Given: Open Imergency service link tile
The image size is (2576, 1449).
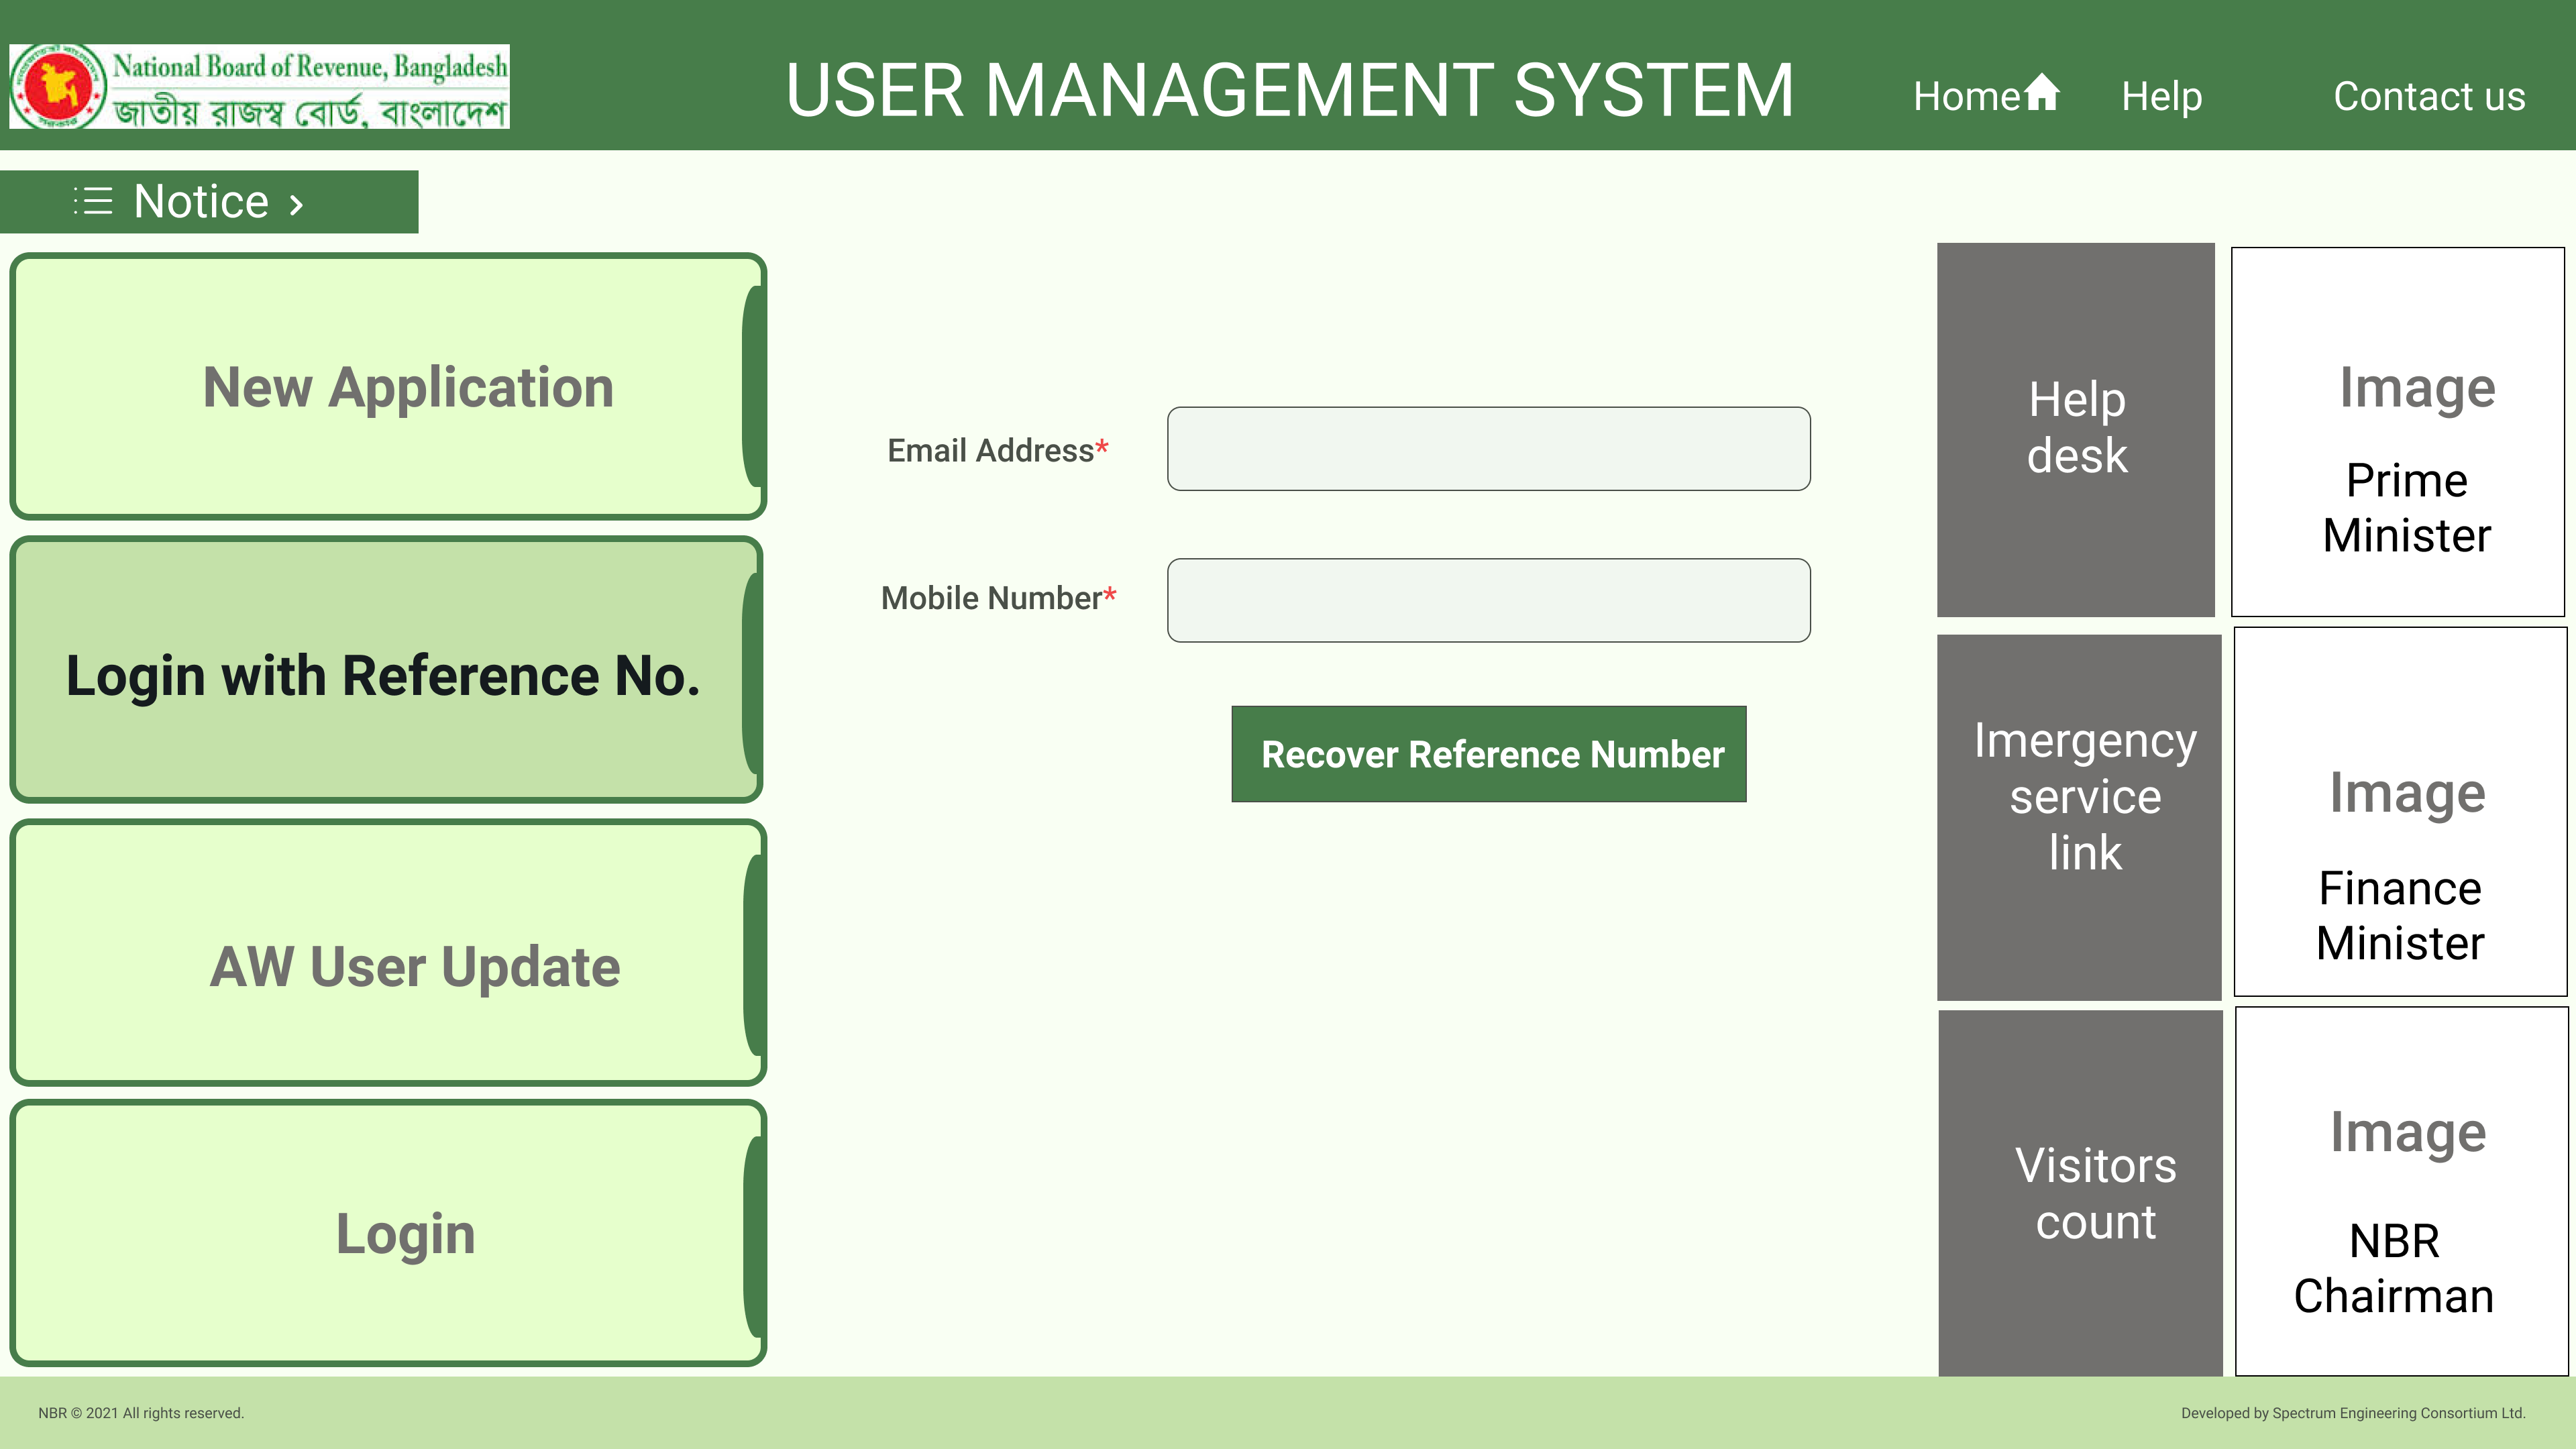Looking at the screenshot, I should (x=2079, y=817).
